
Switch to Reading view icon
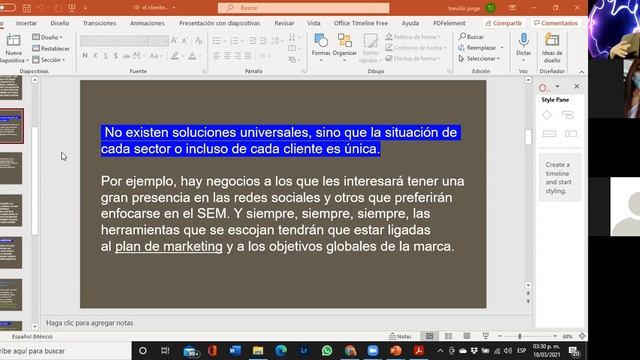467,336
